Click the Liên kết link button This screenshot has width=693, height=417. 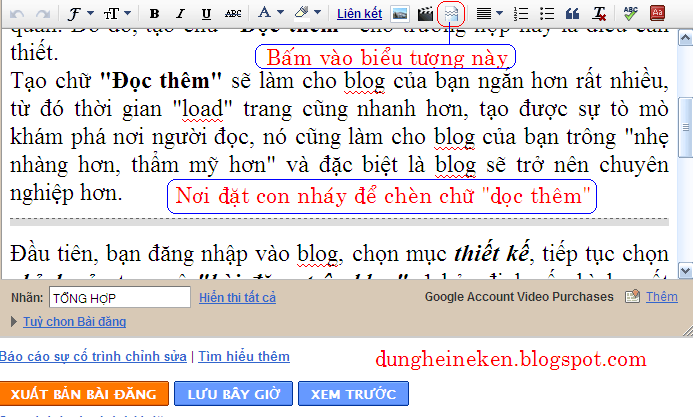point(359,14)
